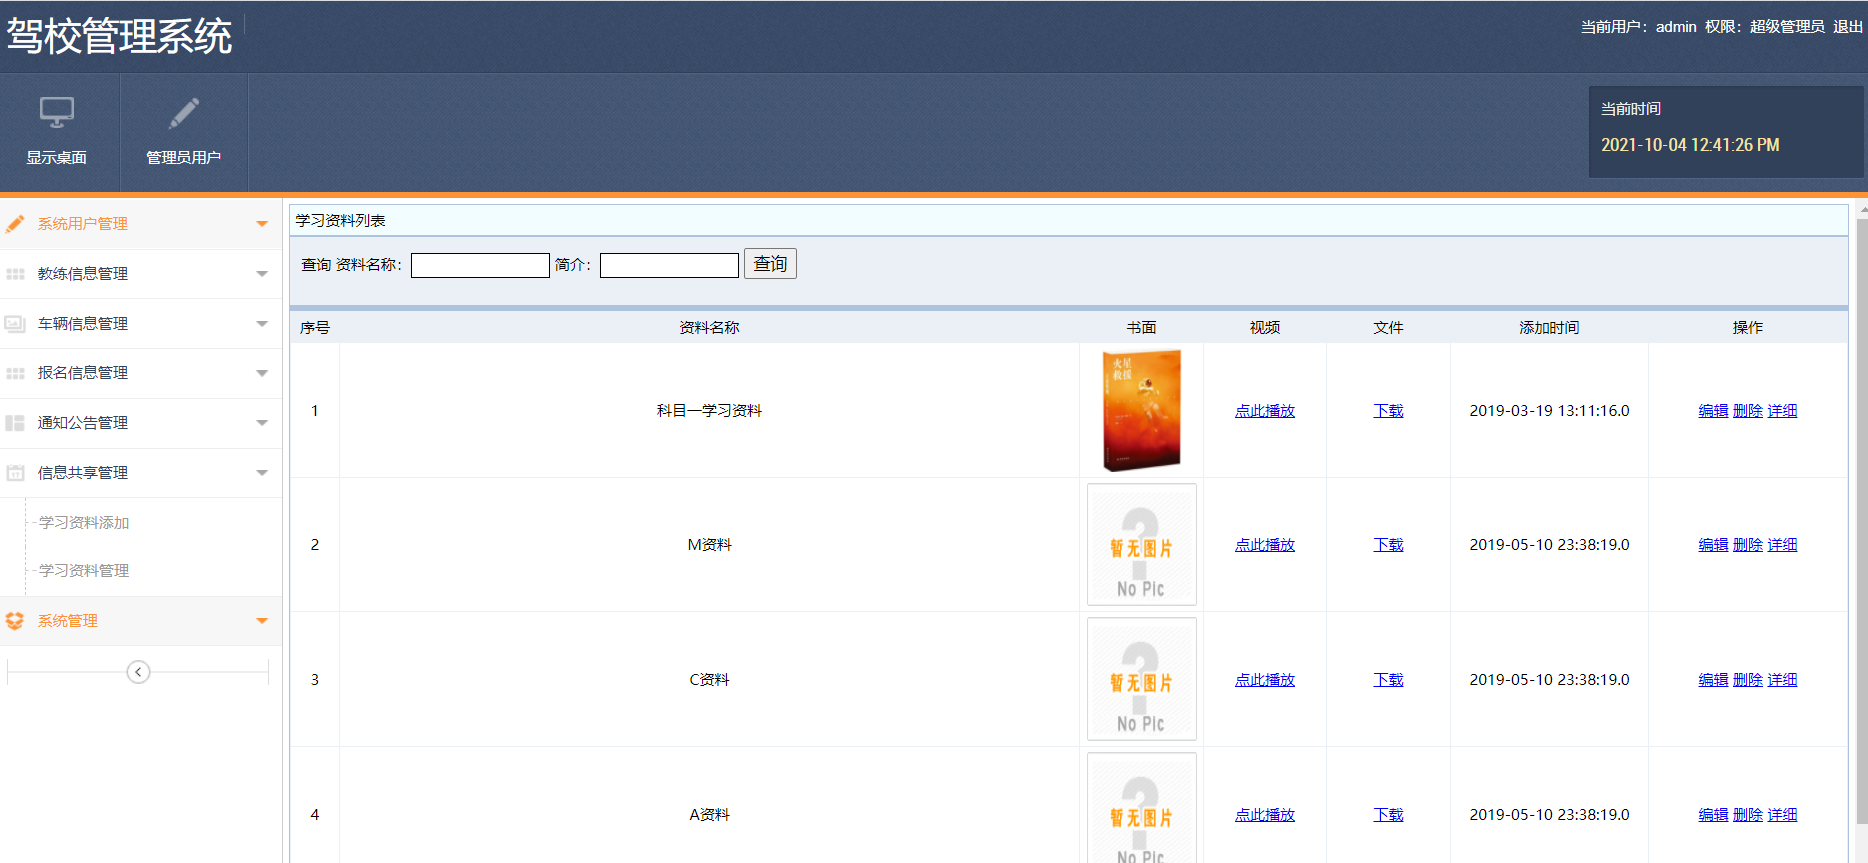Edit the M资料 row
Screen dimensions: 1868x863
coord(1713,545)
